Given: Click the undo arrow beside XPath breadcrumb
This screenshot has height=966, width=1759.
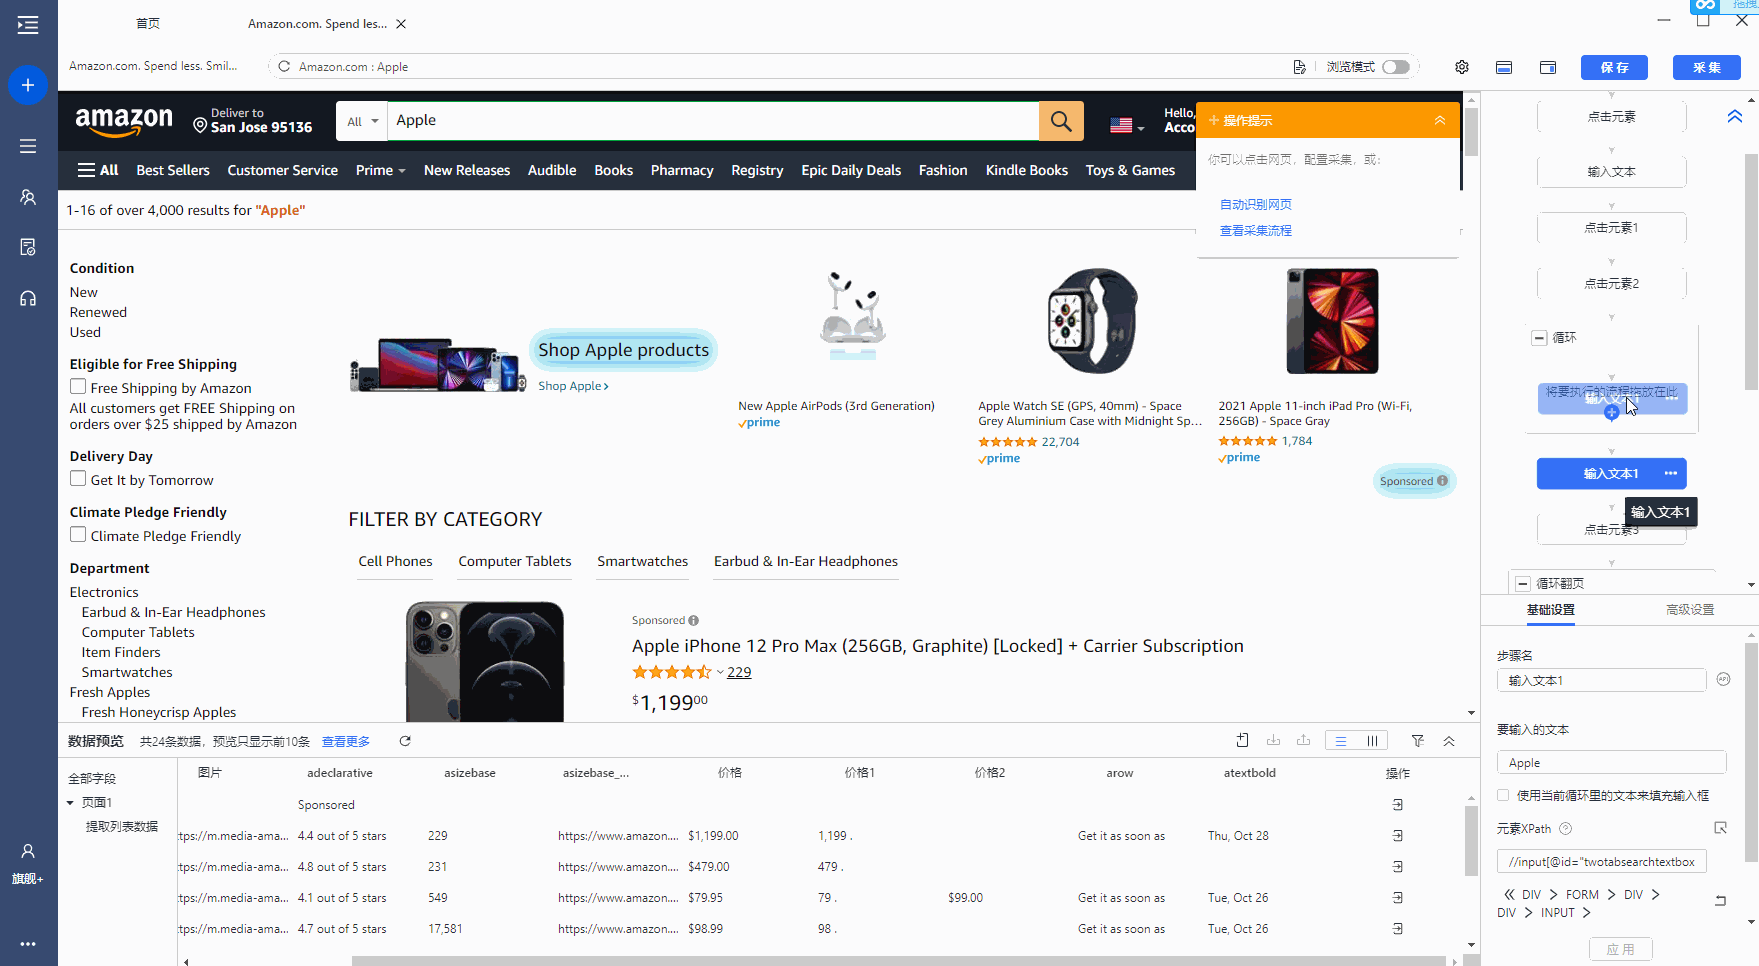Looking at the screenshot, I should coord(1720,901).
